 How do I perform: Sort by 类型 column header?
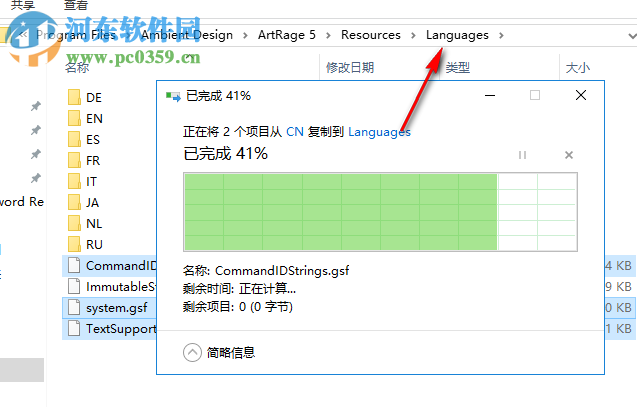[x=458, y=67]
